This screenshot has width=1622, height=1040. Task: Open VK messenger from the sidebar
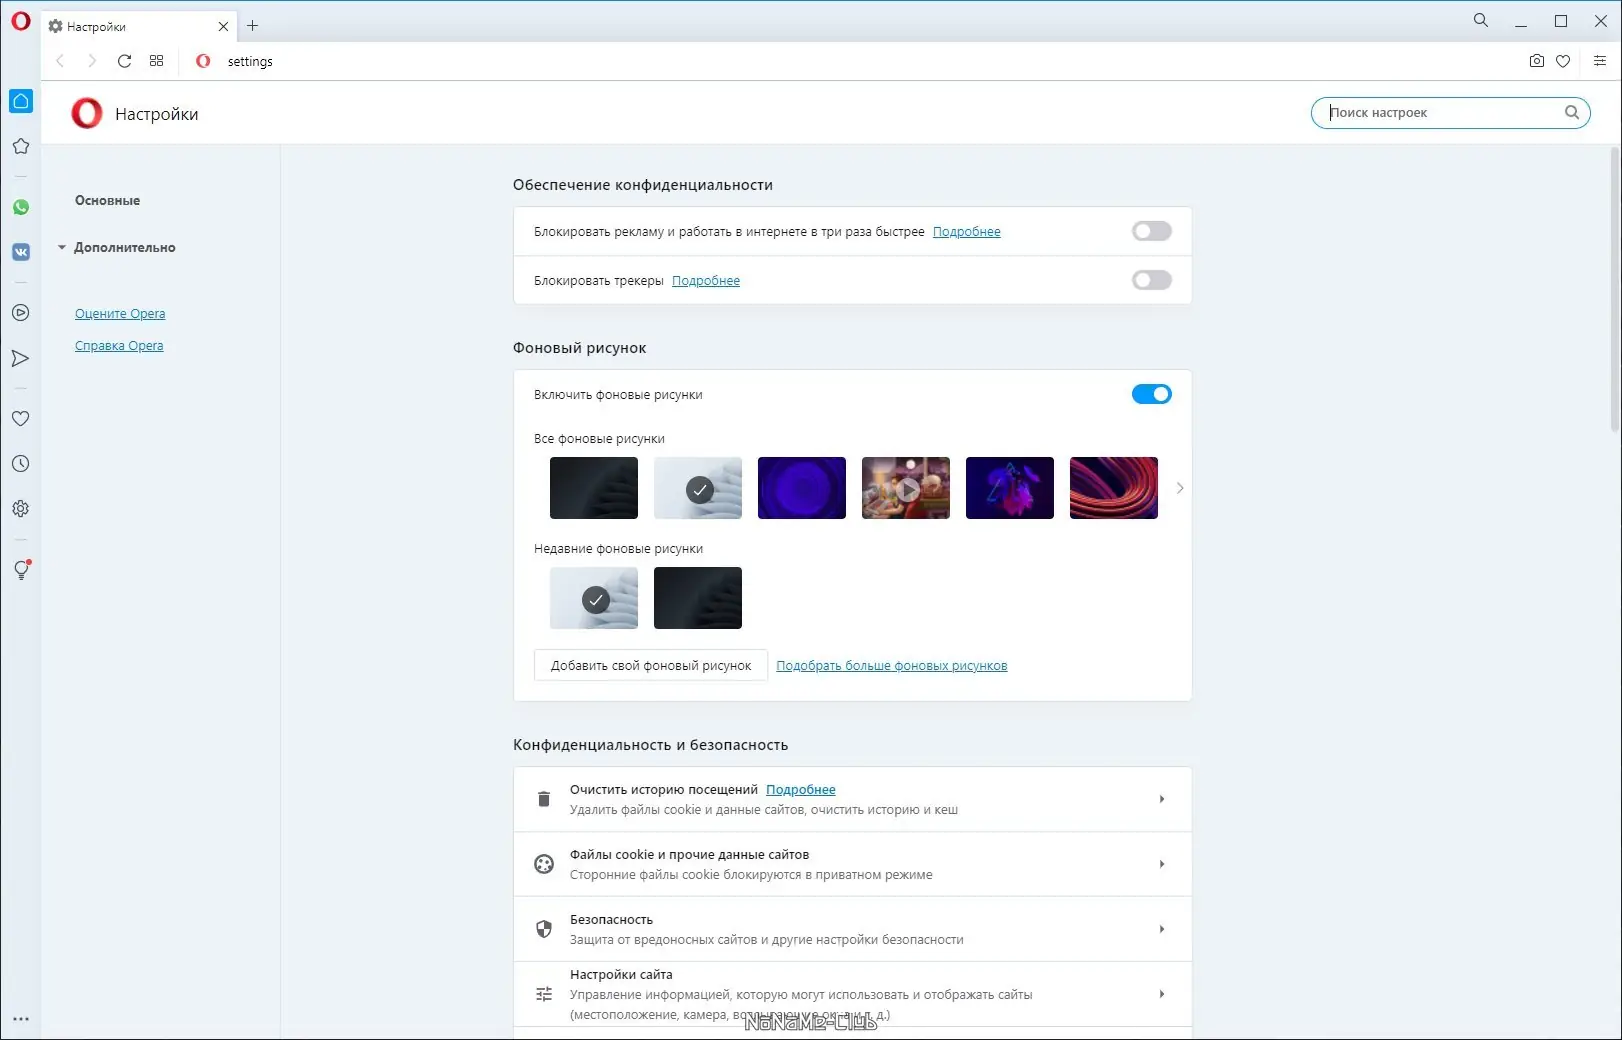pyautogui.click(x=21, y=252)
